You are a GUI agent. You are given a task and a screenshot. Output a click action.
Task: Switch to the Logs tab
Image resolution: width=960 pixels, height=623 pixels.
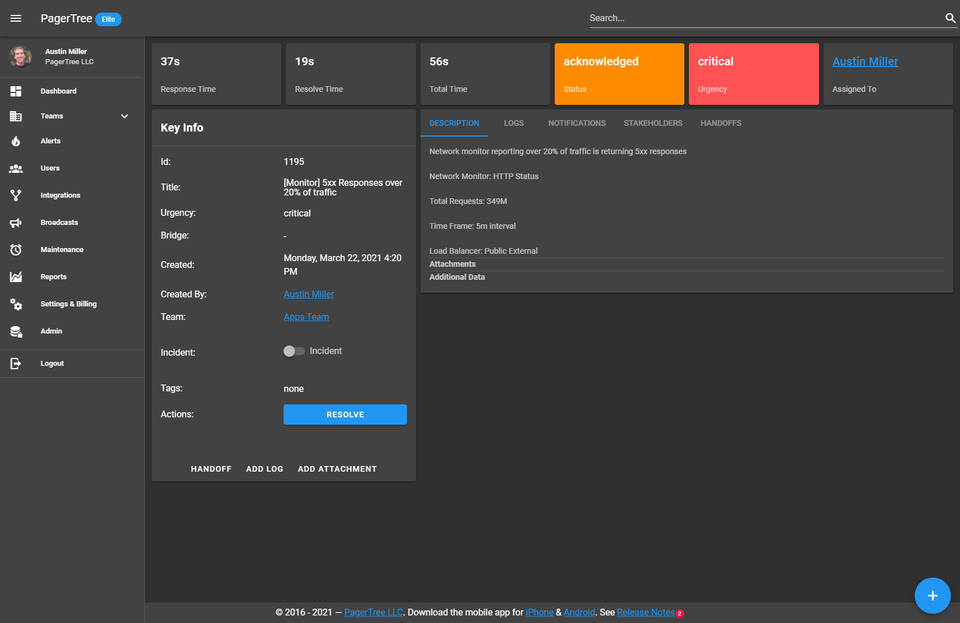(513, 123)
